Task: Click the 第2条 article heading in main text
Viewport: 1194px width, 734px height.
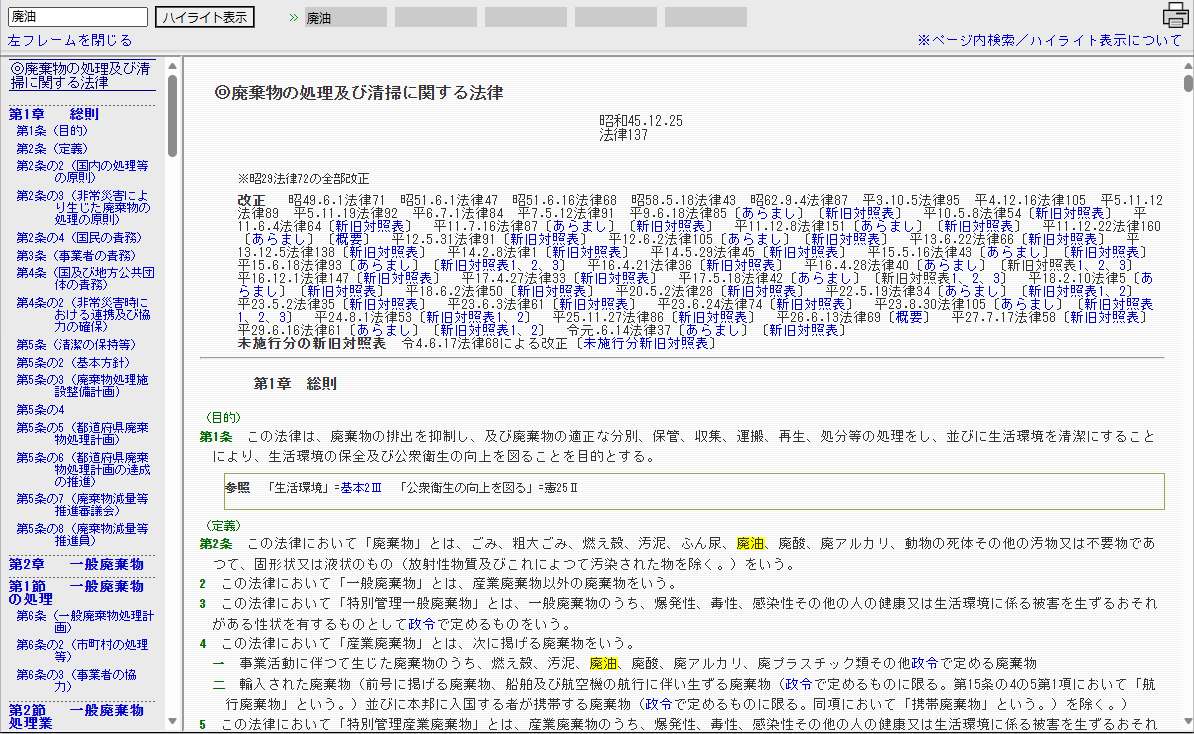Action: coord(215,544)
